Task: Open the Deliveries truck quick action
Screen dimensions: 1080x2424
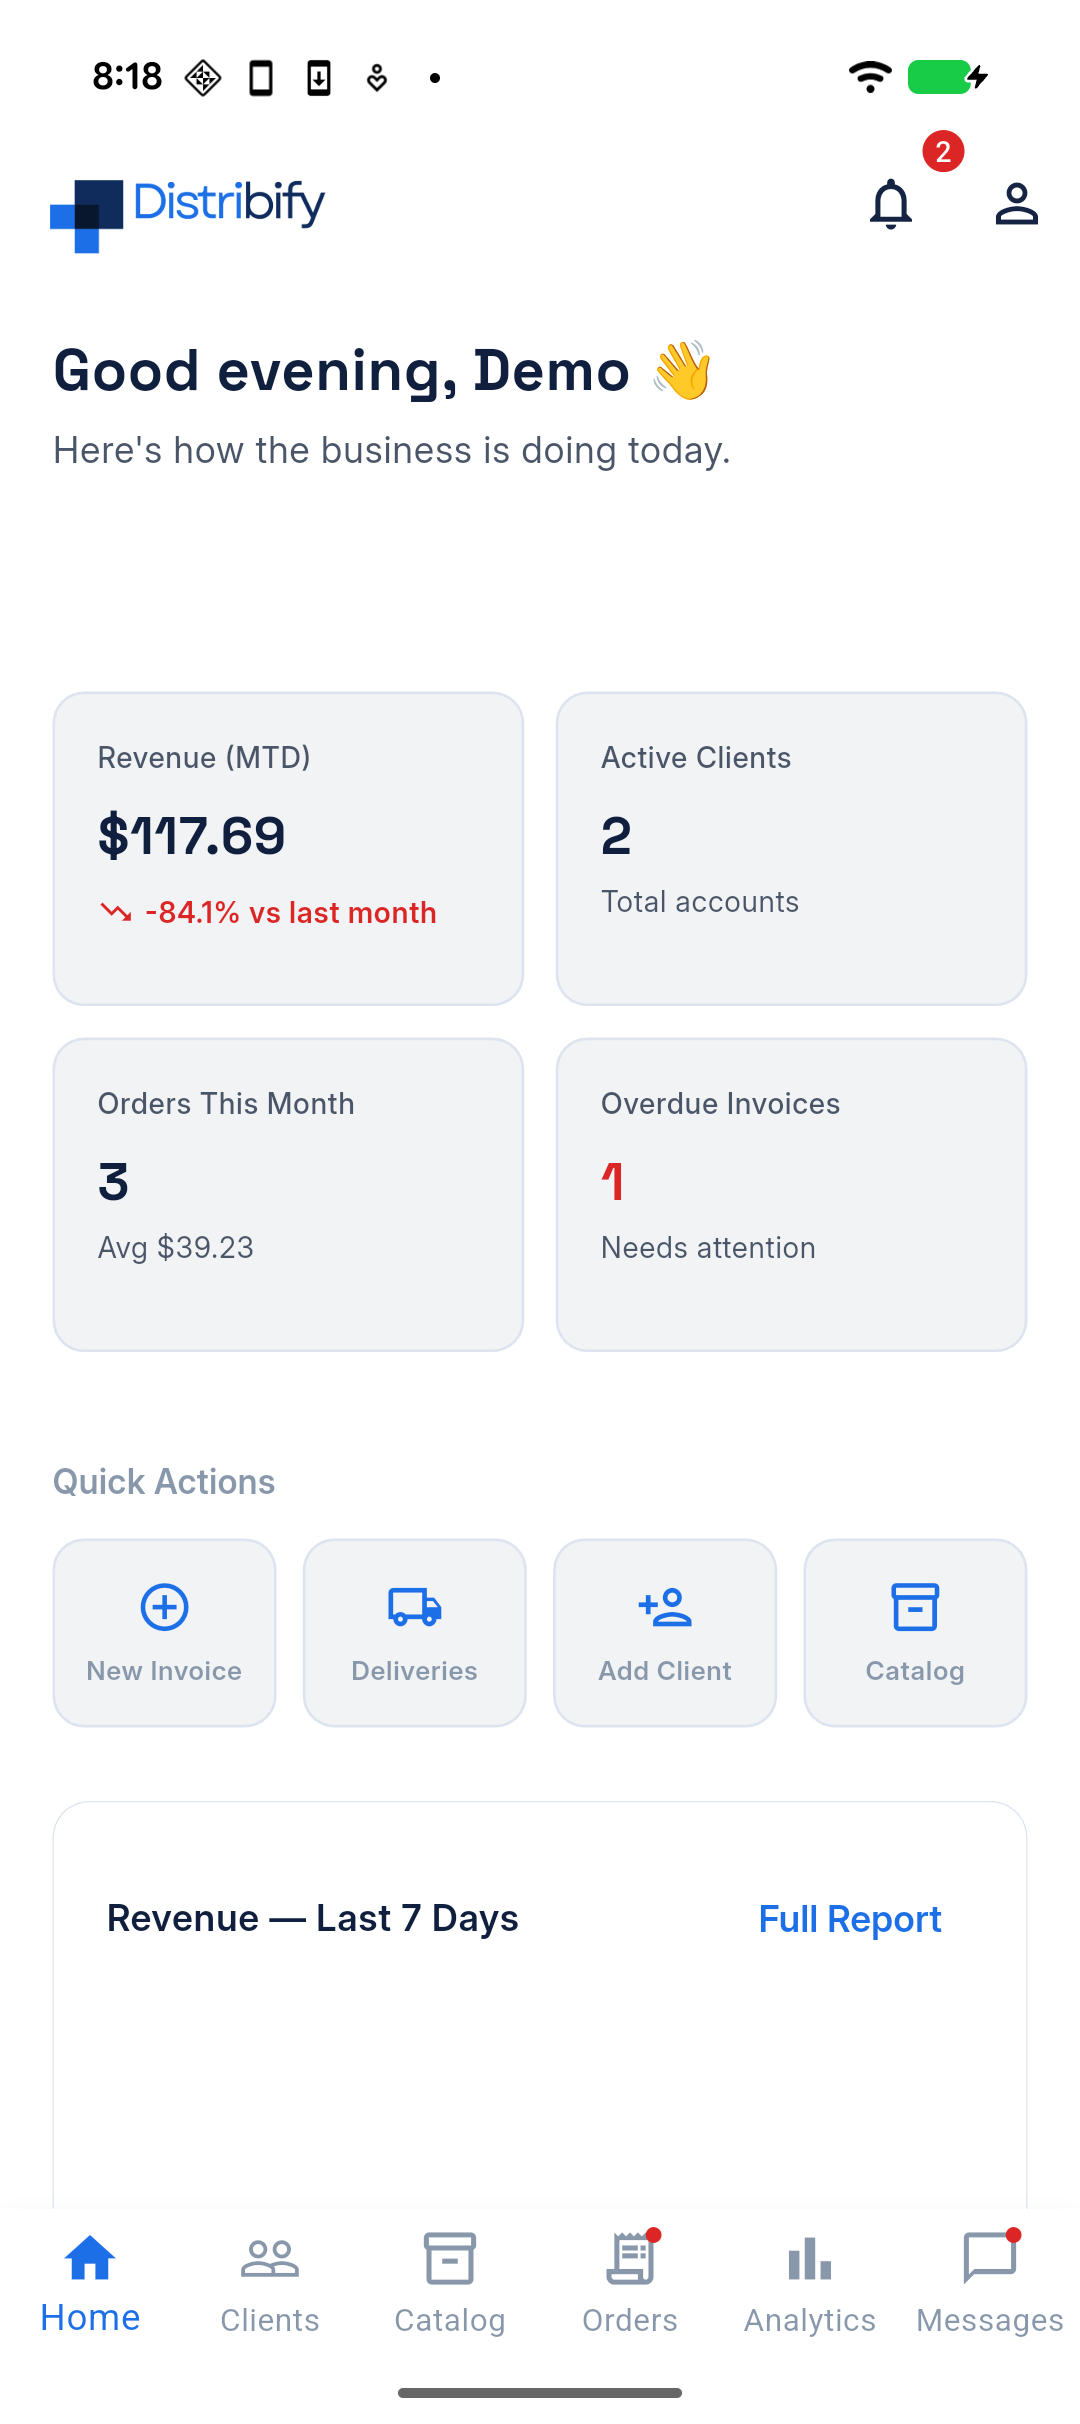Action: click(414, 1632)
